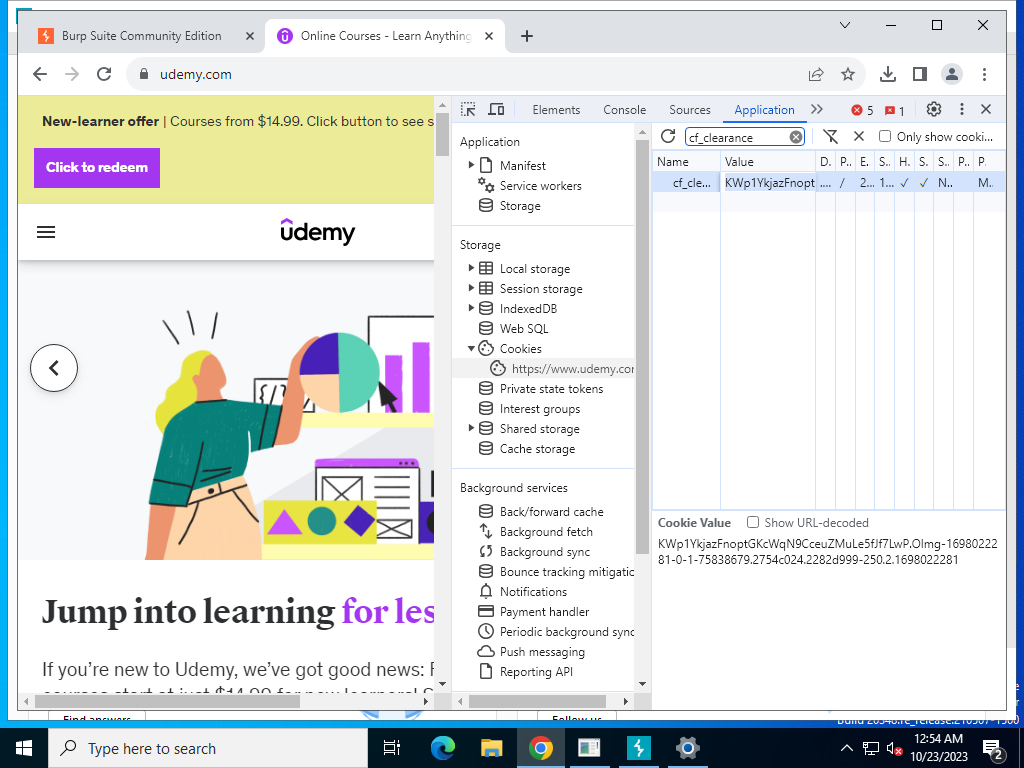The height and width of the screenshot is (768, 1024).
Task: Switch to Sources tab
Action: [690, 110]
